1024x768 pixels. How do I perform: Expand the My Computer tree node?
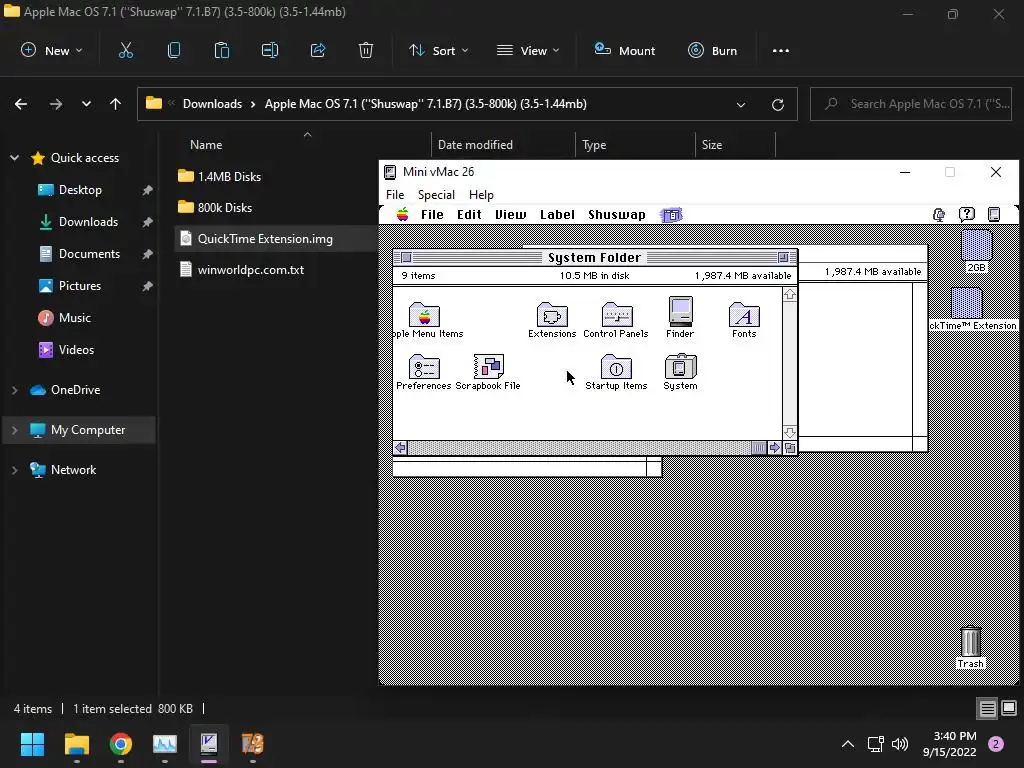(14, 430)
